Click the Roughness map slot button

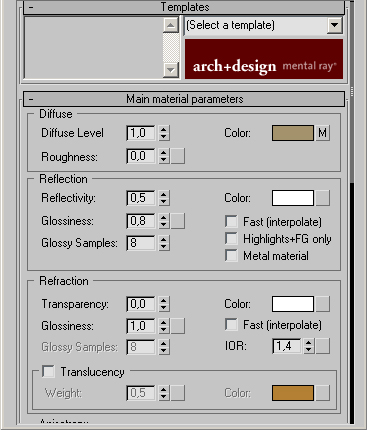pyautogui.click(x=178, y=156)
